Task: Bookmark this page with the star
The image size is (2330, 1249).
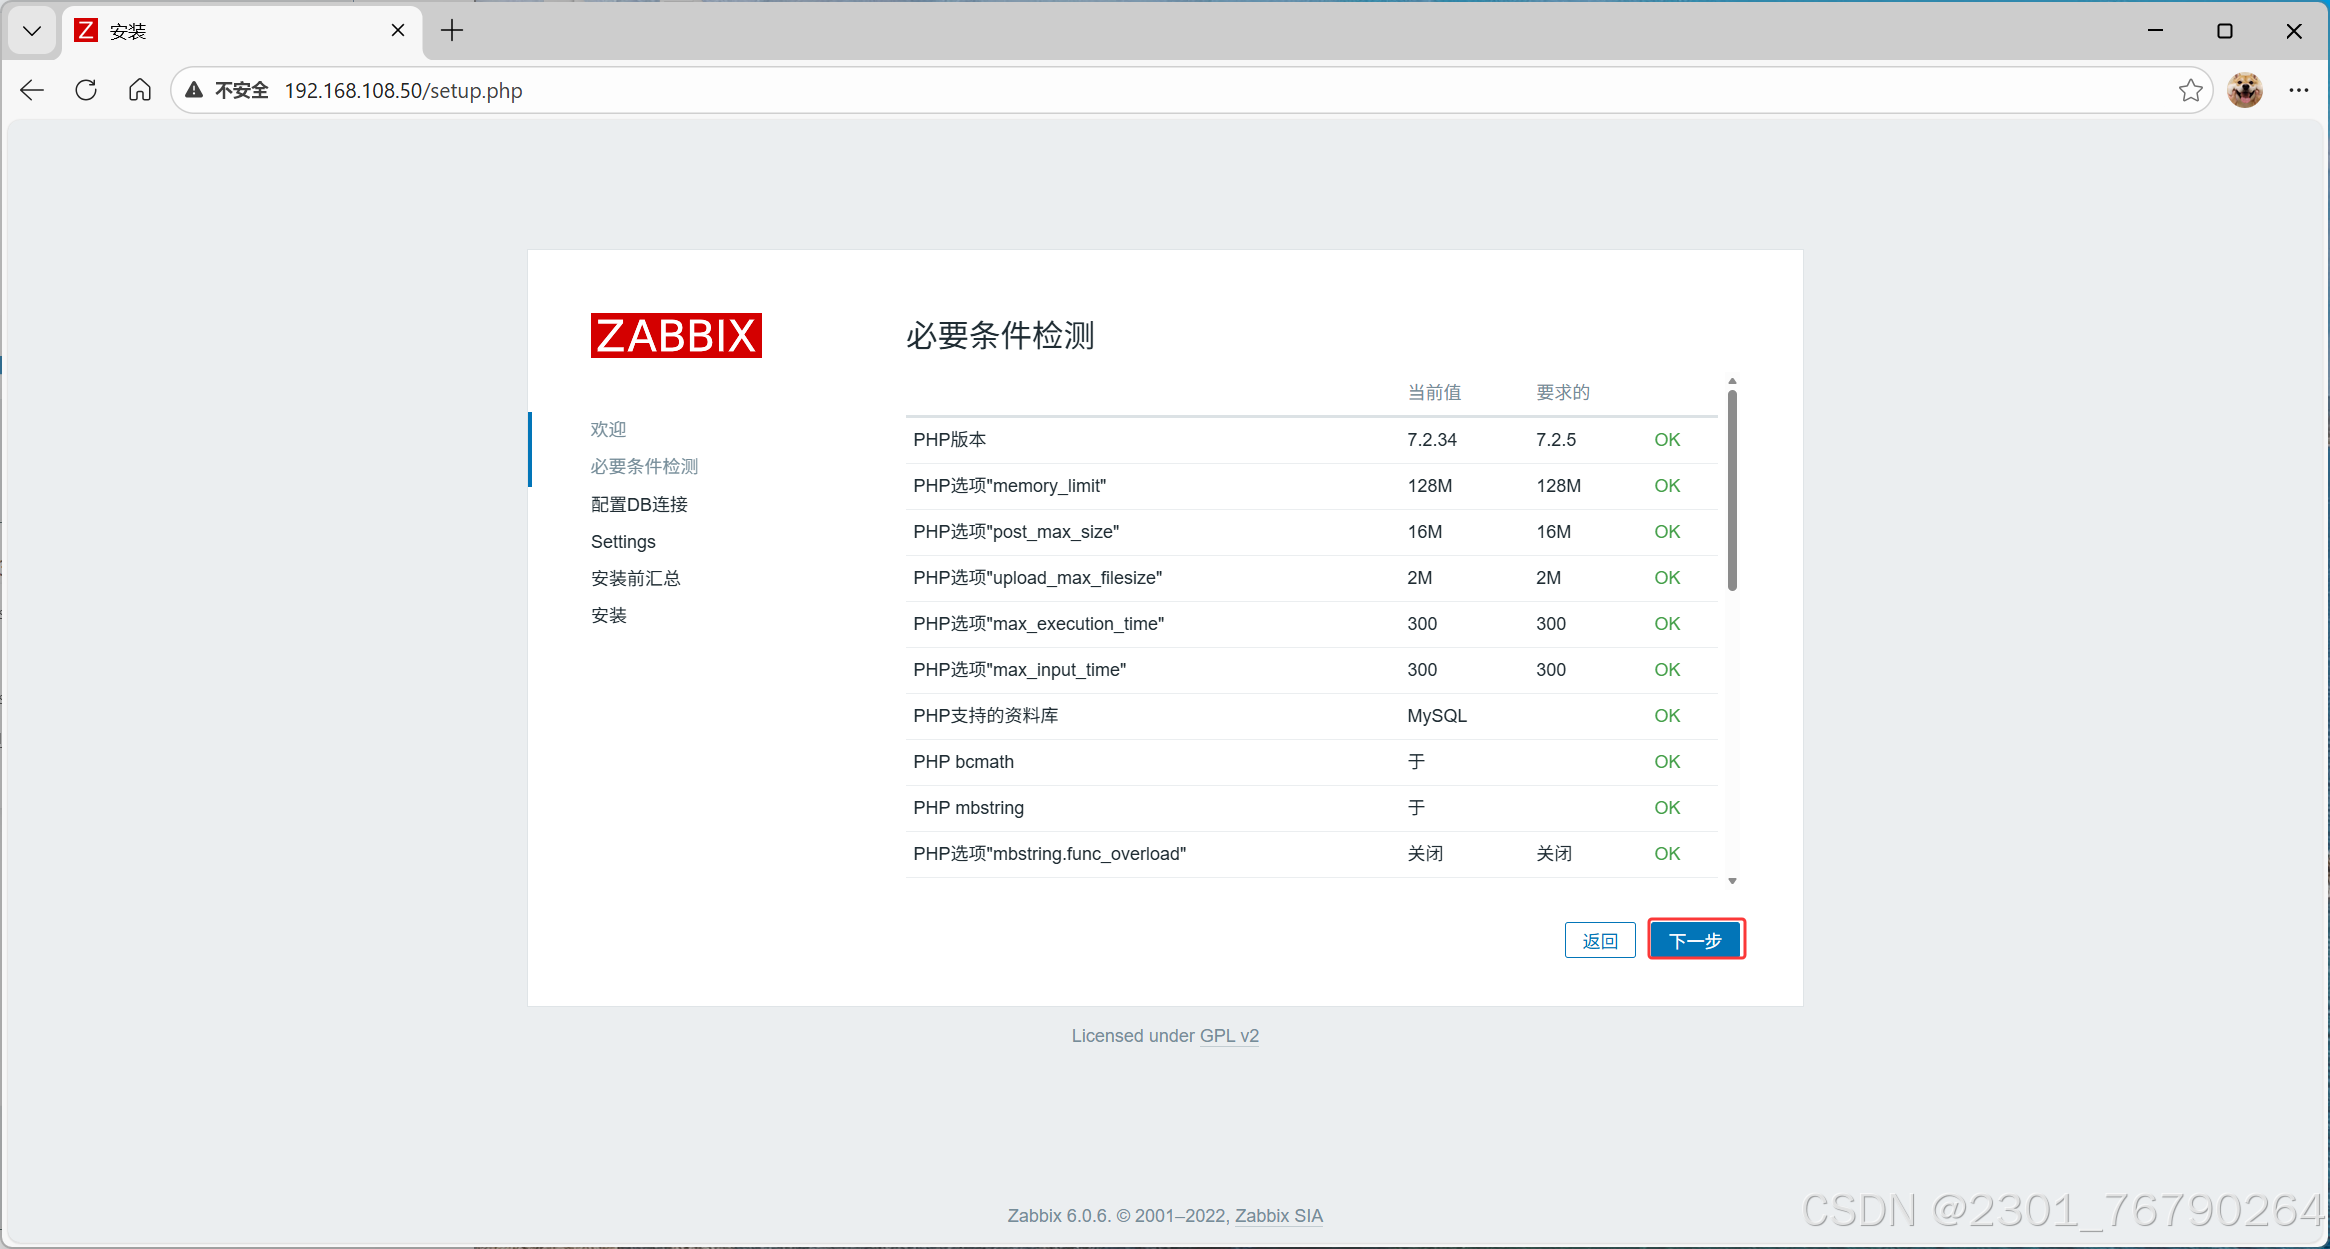Action: pyautogui.click(x=2190, y=90)
